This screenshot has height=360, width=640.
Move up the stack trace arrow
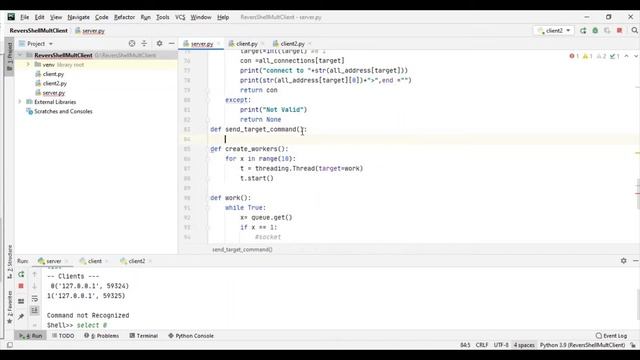35,274
